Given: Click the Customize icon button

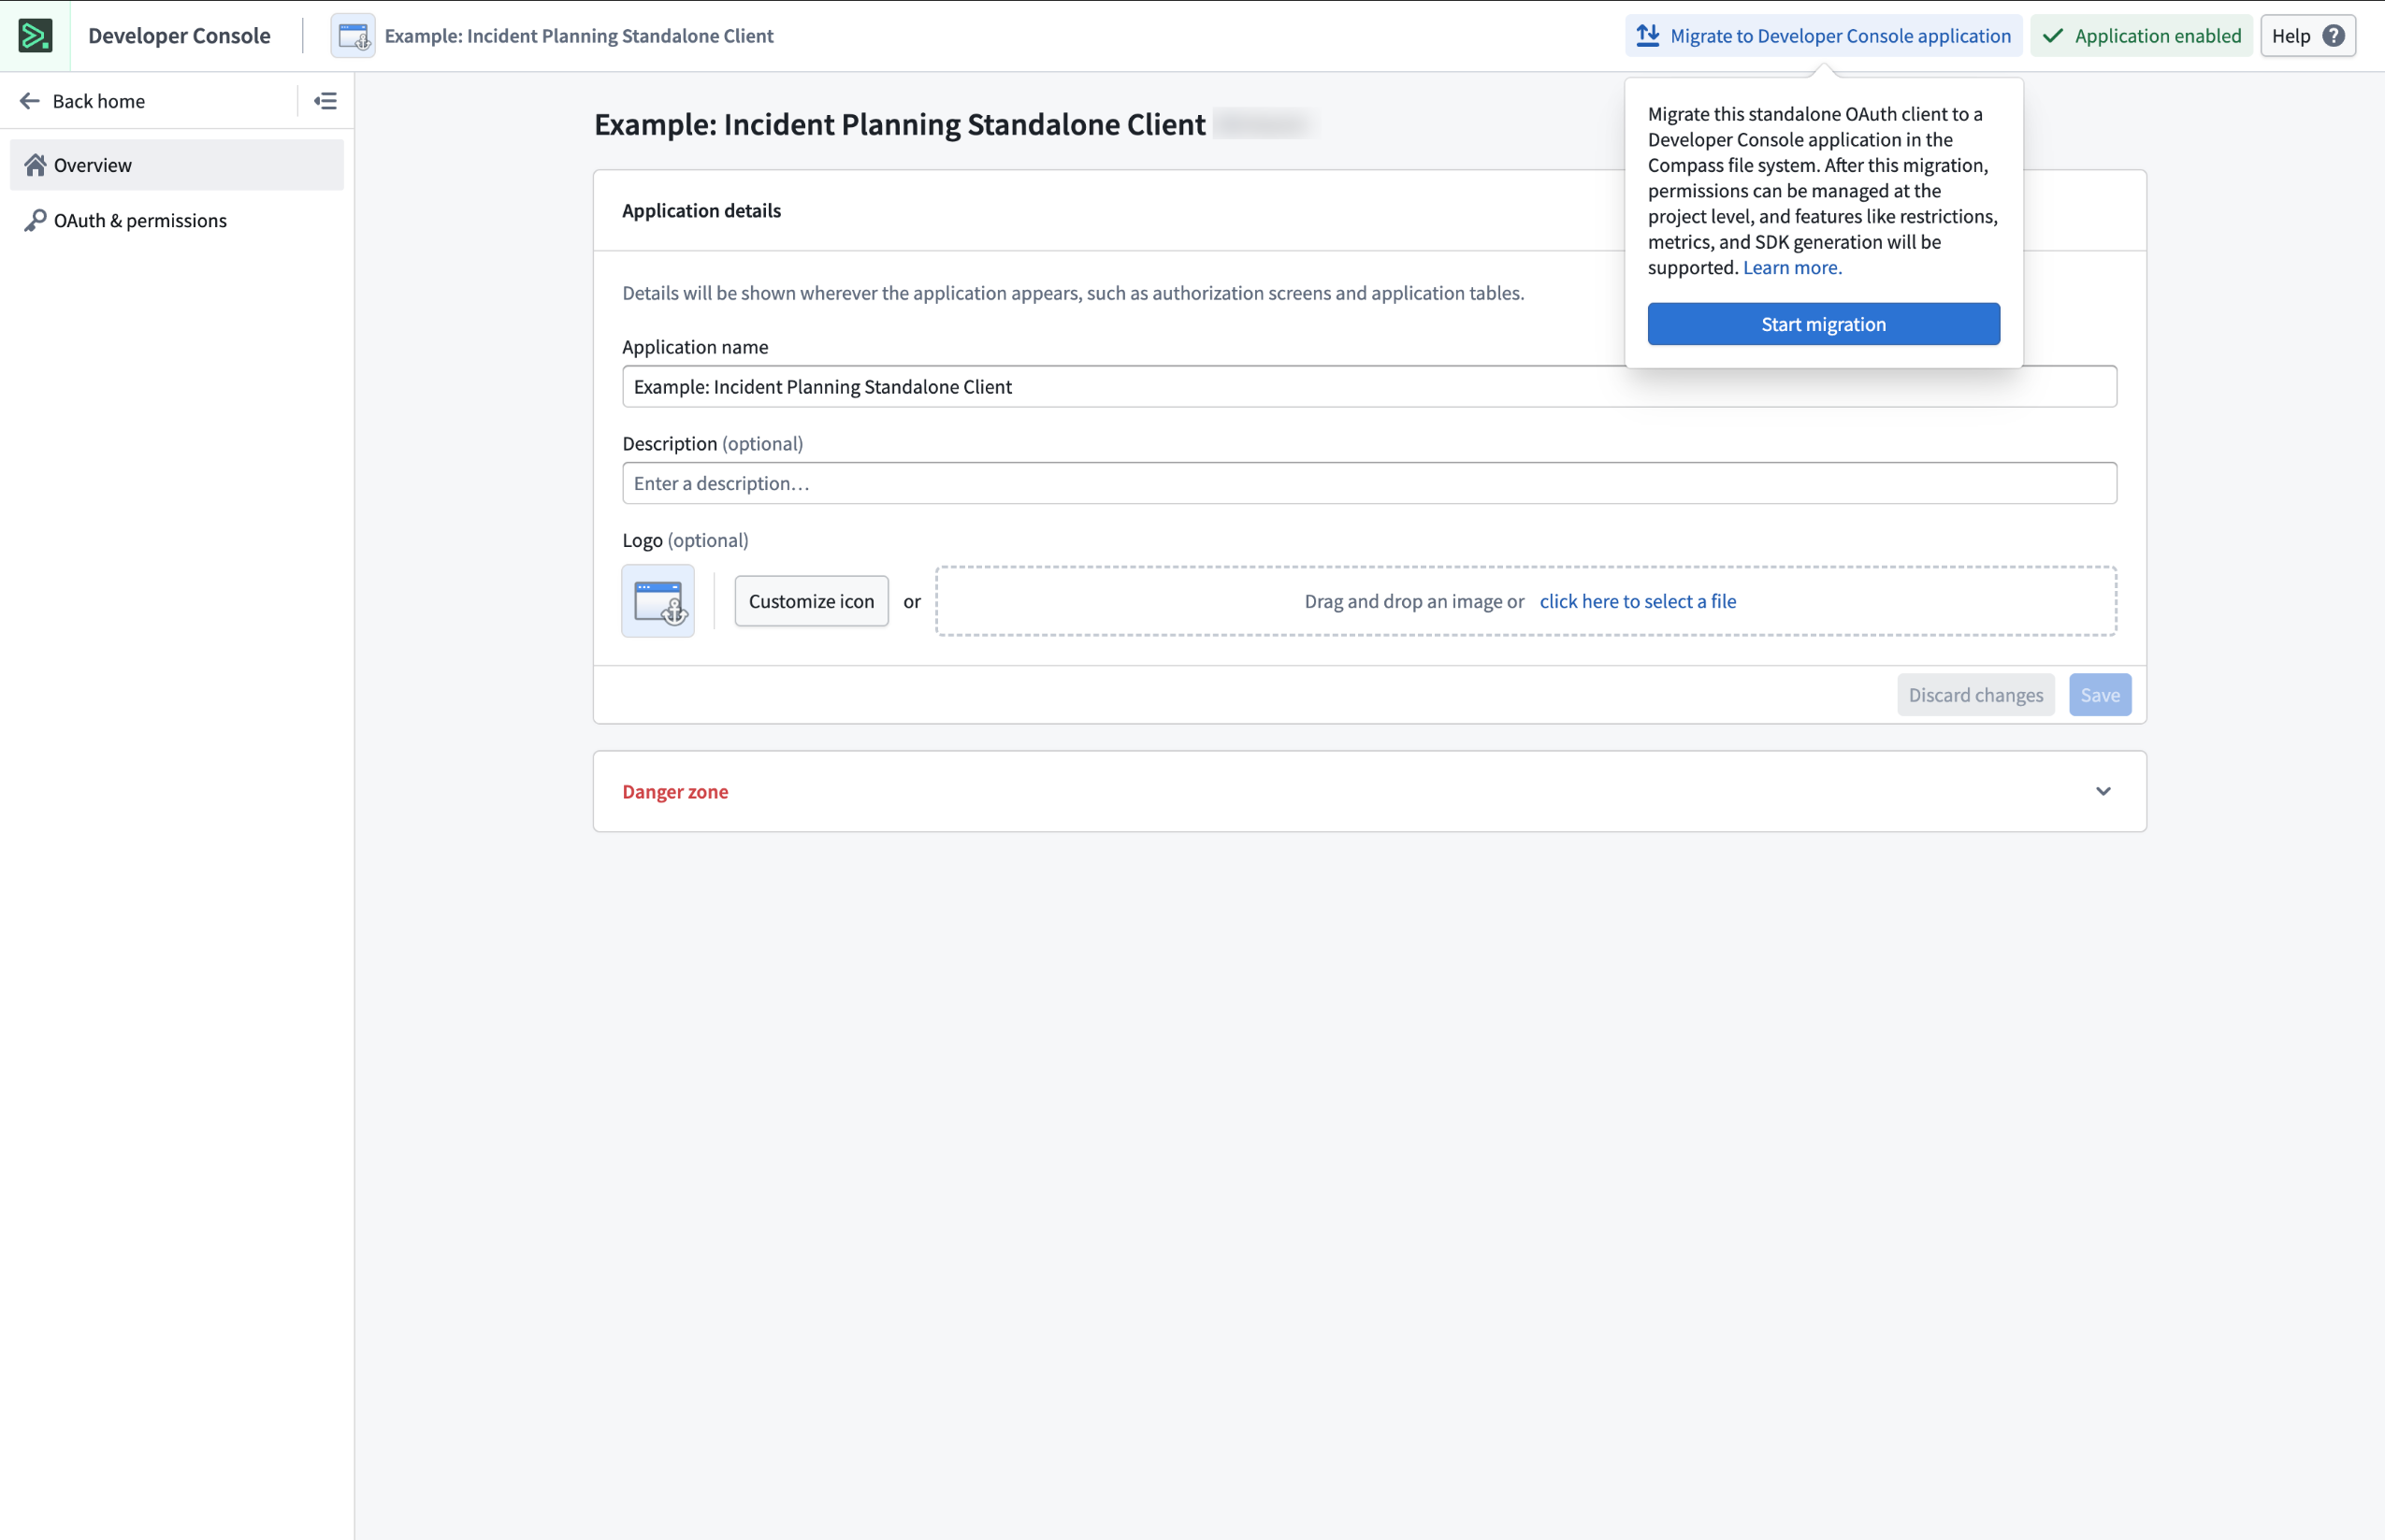Looking at the screenshot, I should click(x=811, y=601).
